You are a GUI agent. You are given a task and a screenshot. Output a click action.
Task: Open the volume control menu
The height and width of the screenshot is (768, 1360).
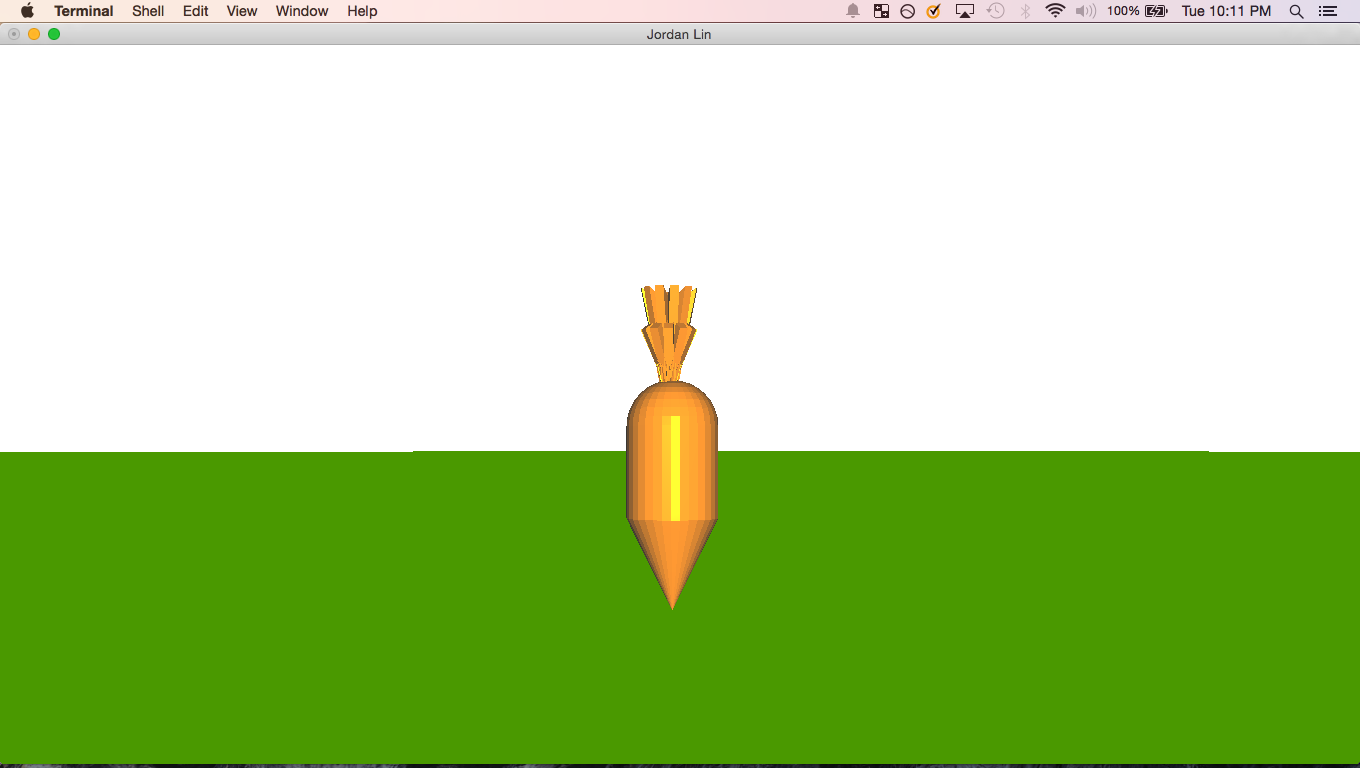pyautogui.click(x=1086, y=11)
